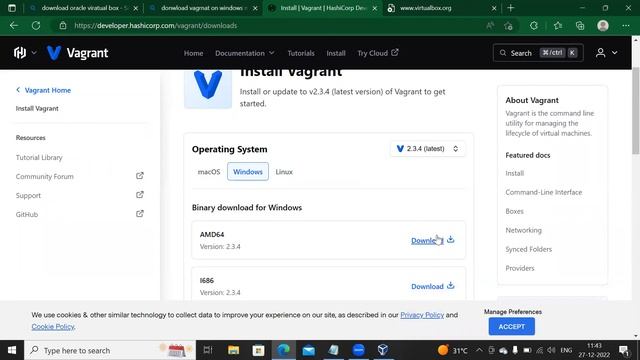Click the browser profile avatar
Viewport: 640px width, 360px height.
pos(603,26)
